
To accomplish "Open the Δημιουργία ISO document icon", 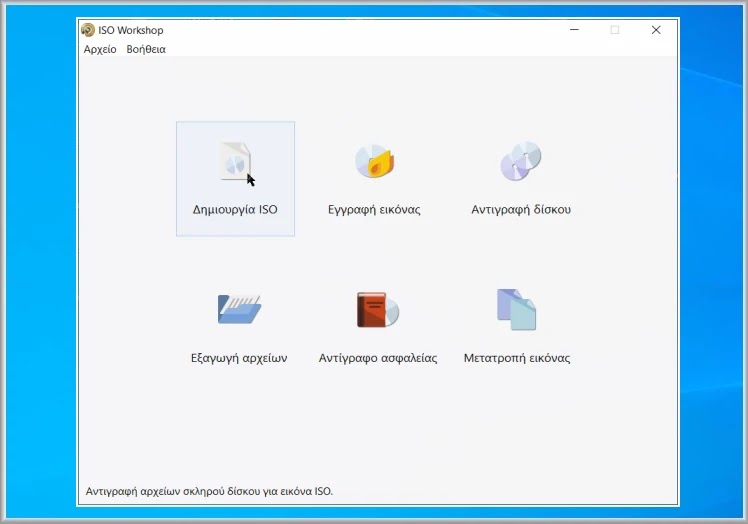I will coord(236,161).
